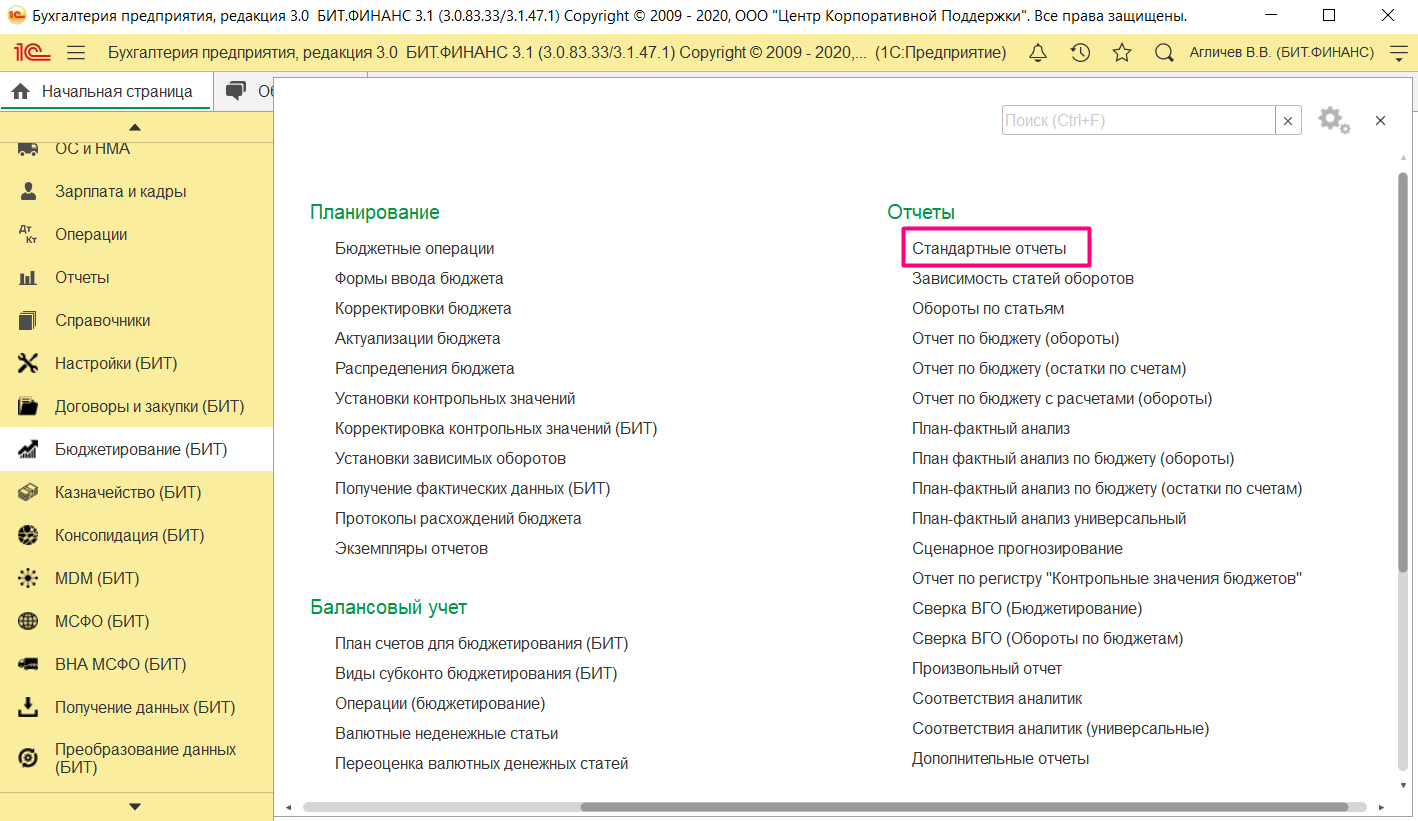Screen dimensions: 1418x821
Task: Clear the search field with X button
Action: (x=1289, y=120)
